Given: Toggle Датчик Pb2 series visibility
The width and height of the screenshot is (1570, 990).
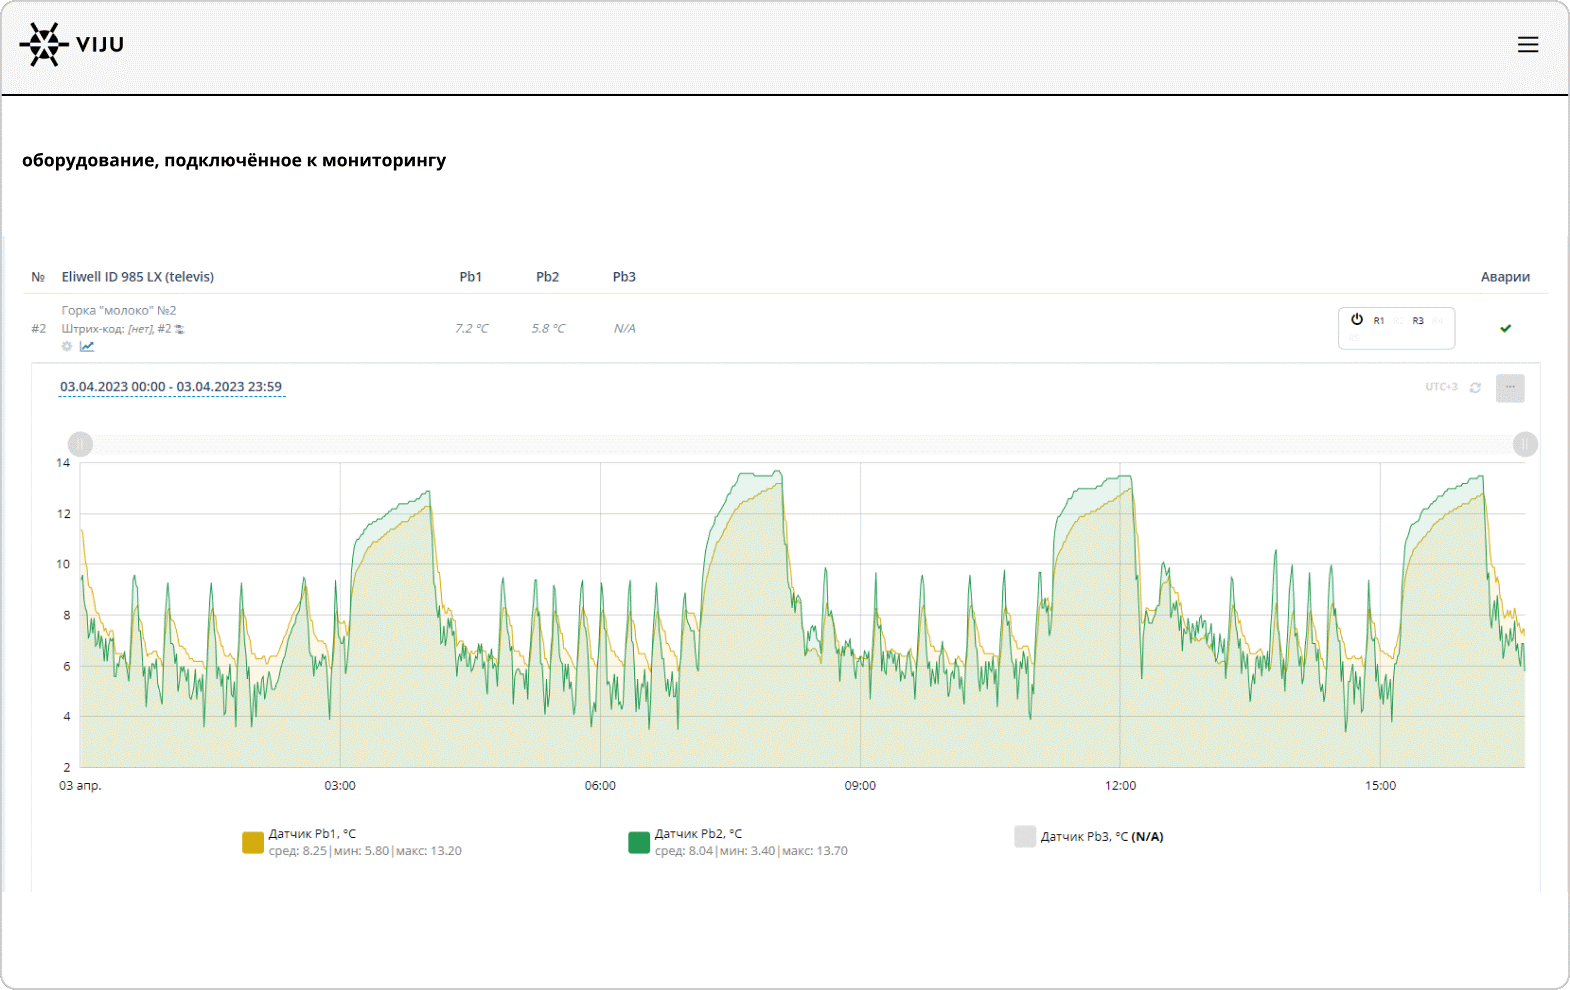Looking at the screenshot, I should (639, 842).
